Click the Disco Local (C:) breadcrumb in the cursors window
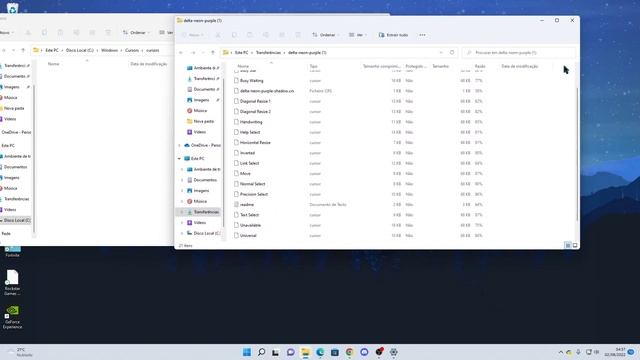The image size is (640, 360). click(x=80, y=50)
